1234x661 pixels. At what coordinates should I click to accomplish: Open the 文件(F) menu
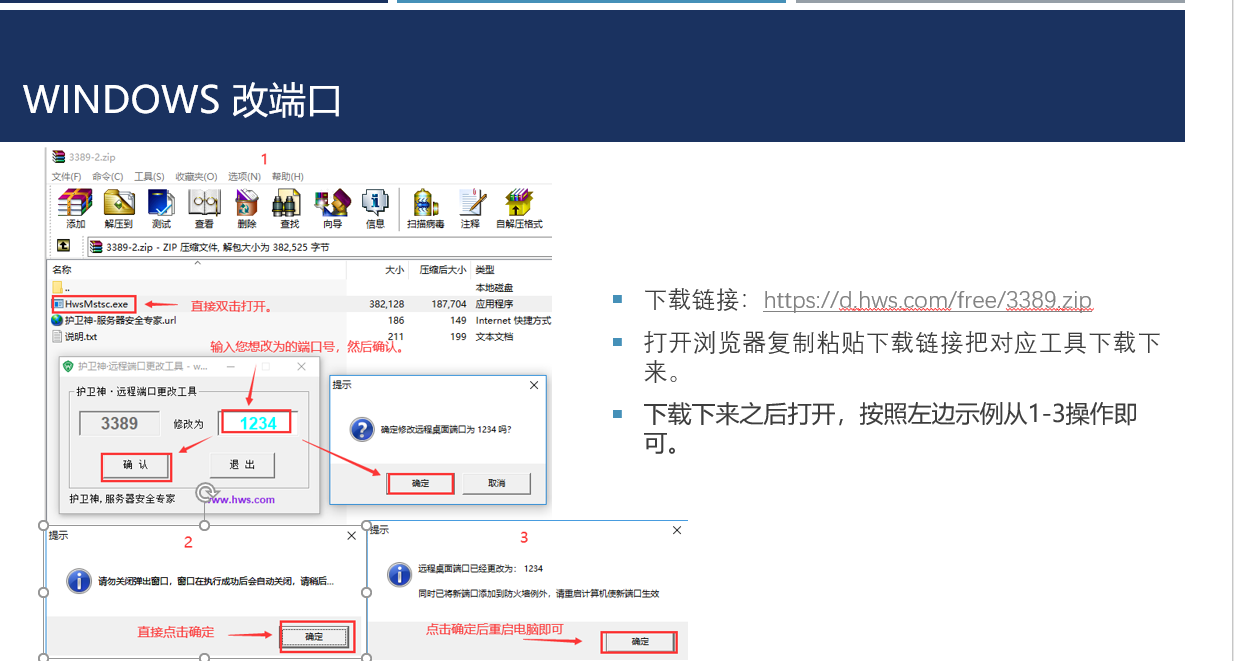pos(66,176)
